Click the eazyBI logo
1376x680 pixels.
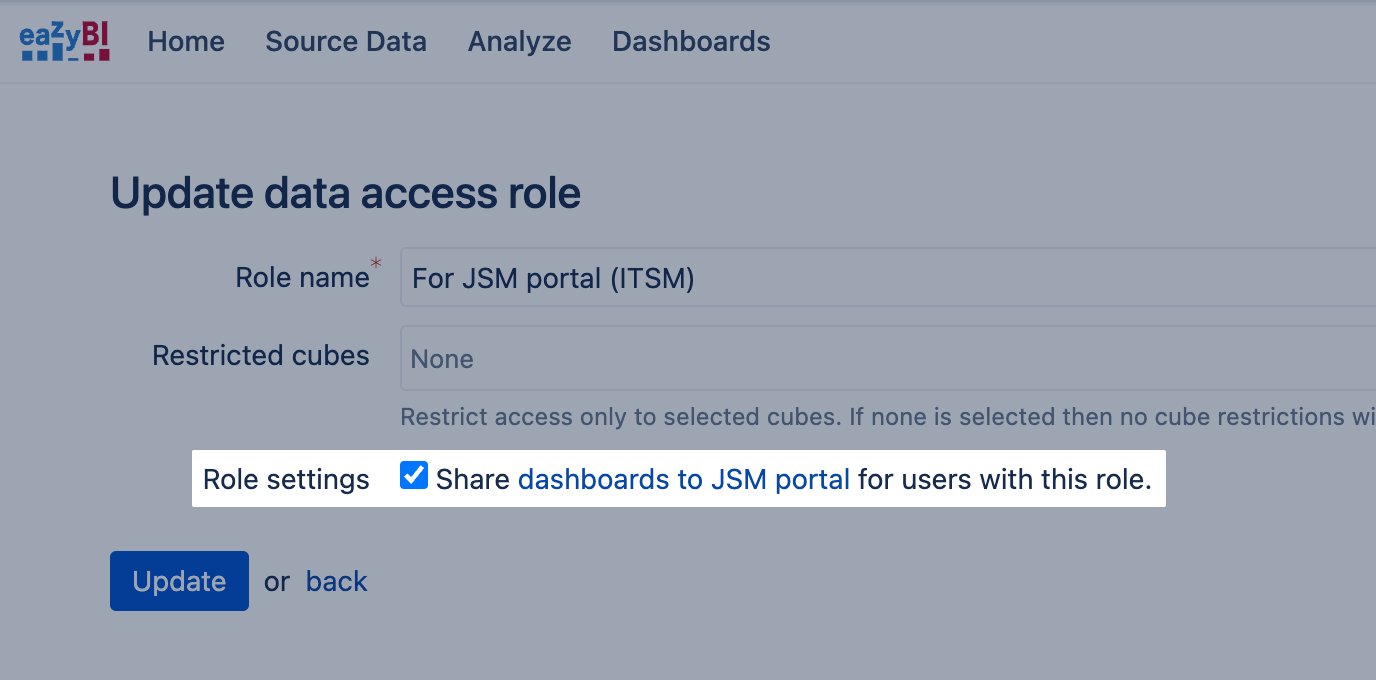65,42
